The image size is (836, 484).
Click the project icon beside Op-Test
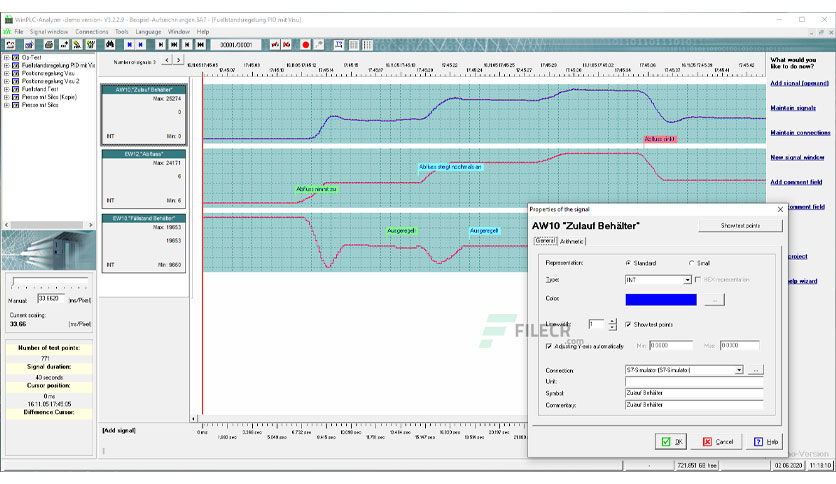click(16, 57)
